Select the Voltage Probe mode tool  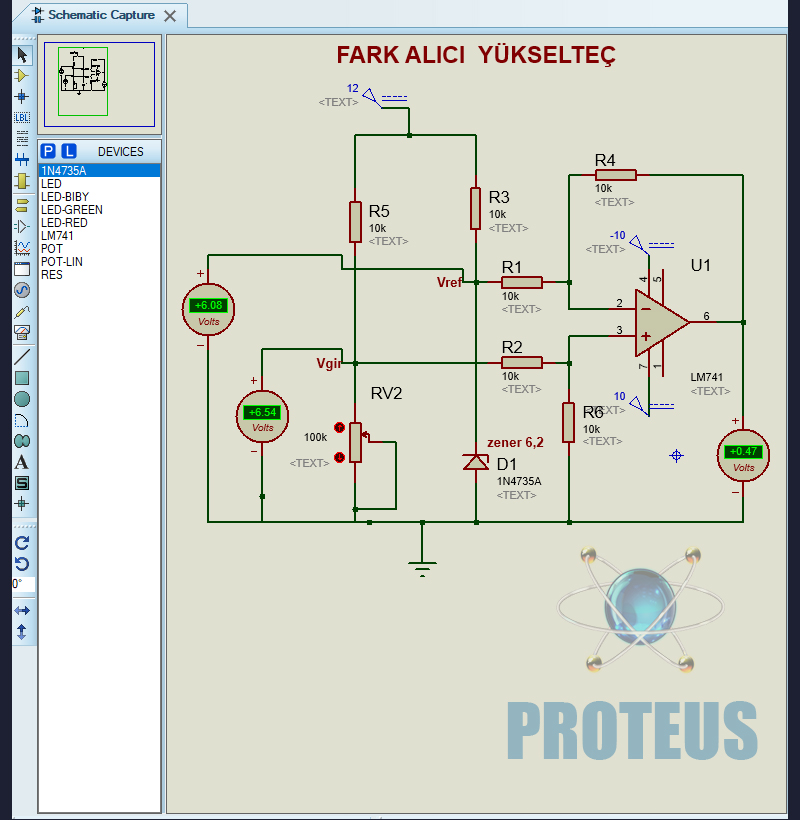point(22,312)
